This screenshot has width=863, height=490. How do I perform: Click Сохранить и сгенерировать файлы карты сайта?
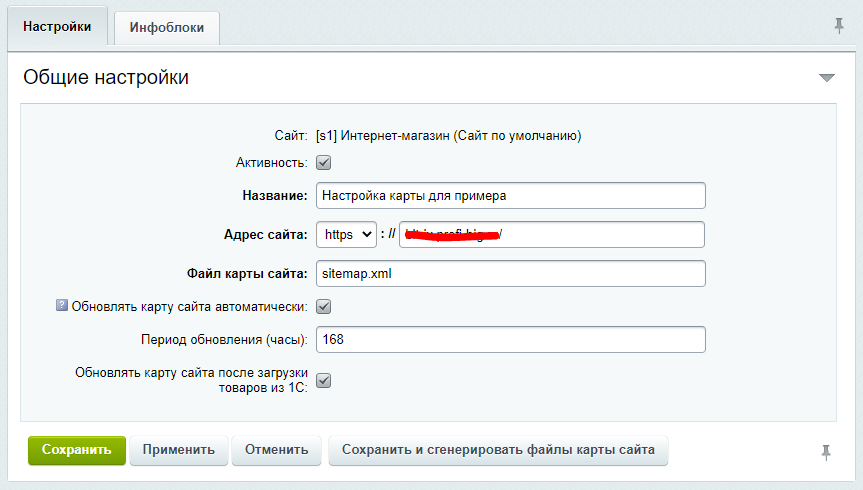pos(498,450)
